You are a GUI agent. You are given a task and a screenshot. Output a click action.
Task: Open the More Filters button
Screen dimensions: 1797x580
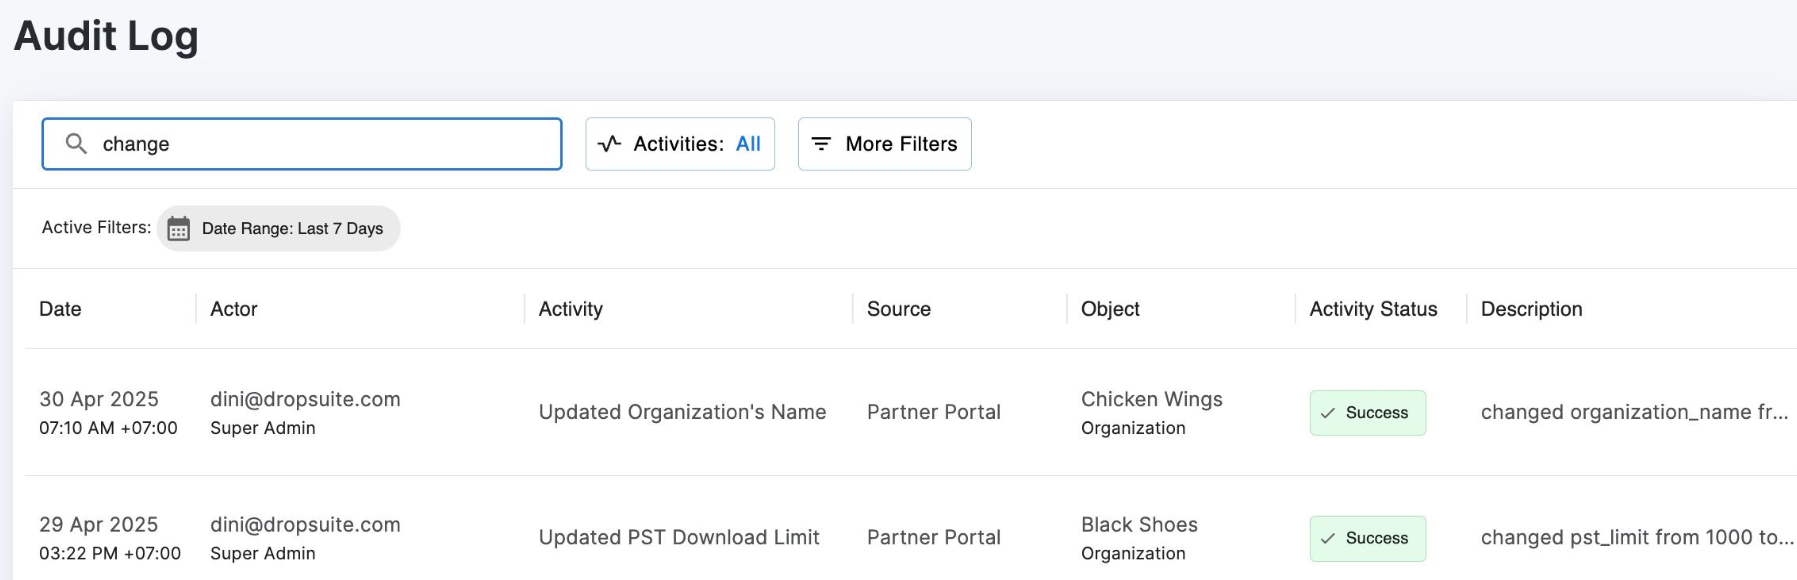(x=884, y=144)
